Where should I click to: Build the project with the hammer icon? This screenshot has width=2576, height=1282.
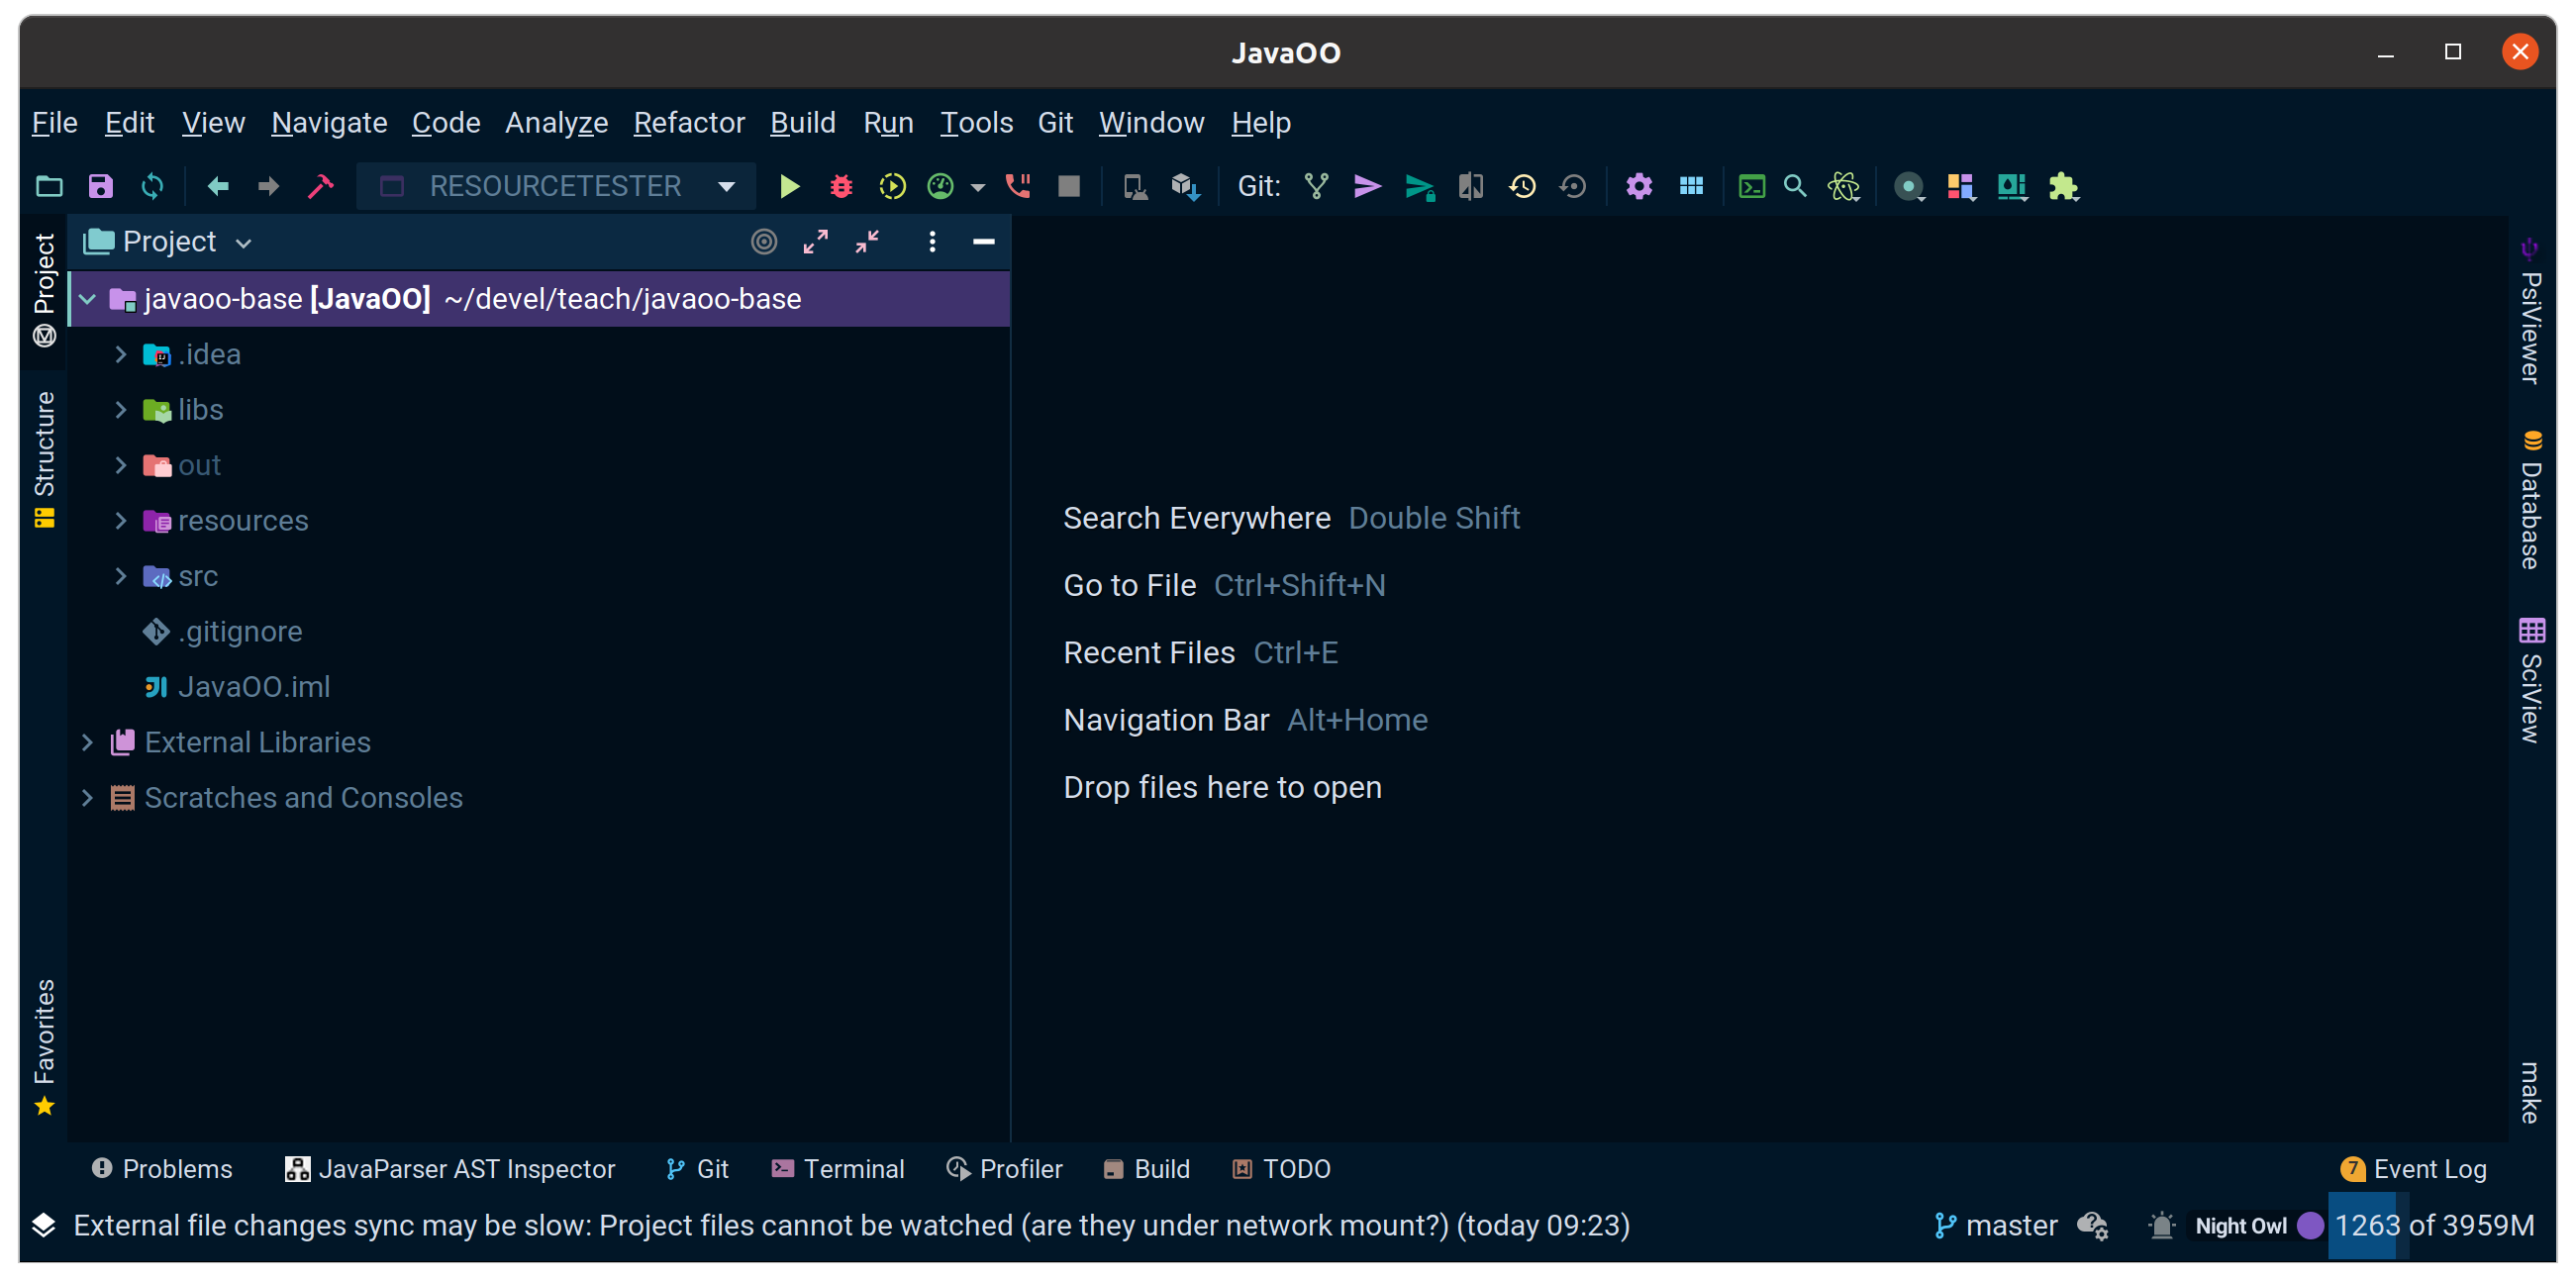[x=320, y=187]
